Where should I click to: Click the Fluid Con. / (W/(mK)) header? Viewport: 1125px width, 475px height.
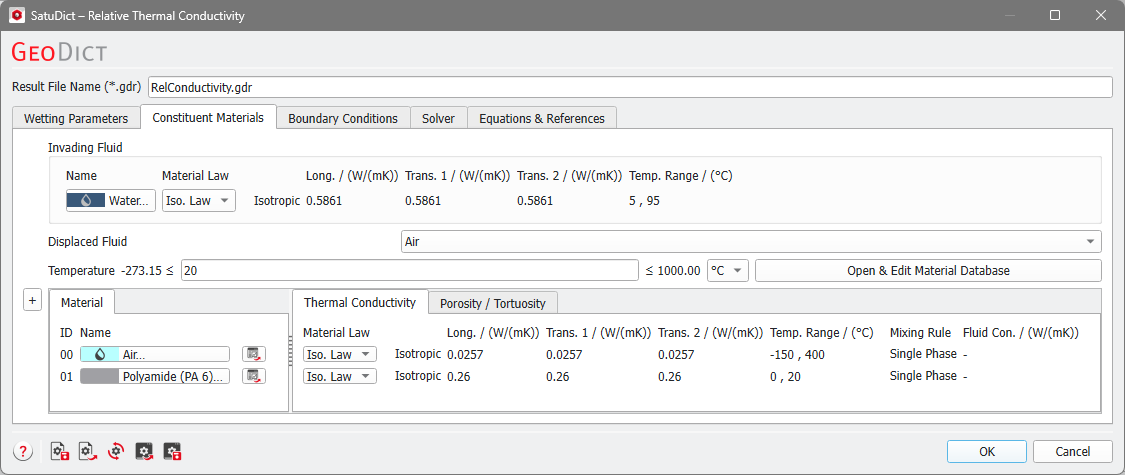click(x=1021, y=333)
